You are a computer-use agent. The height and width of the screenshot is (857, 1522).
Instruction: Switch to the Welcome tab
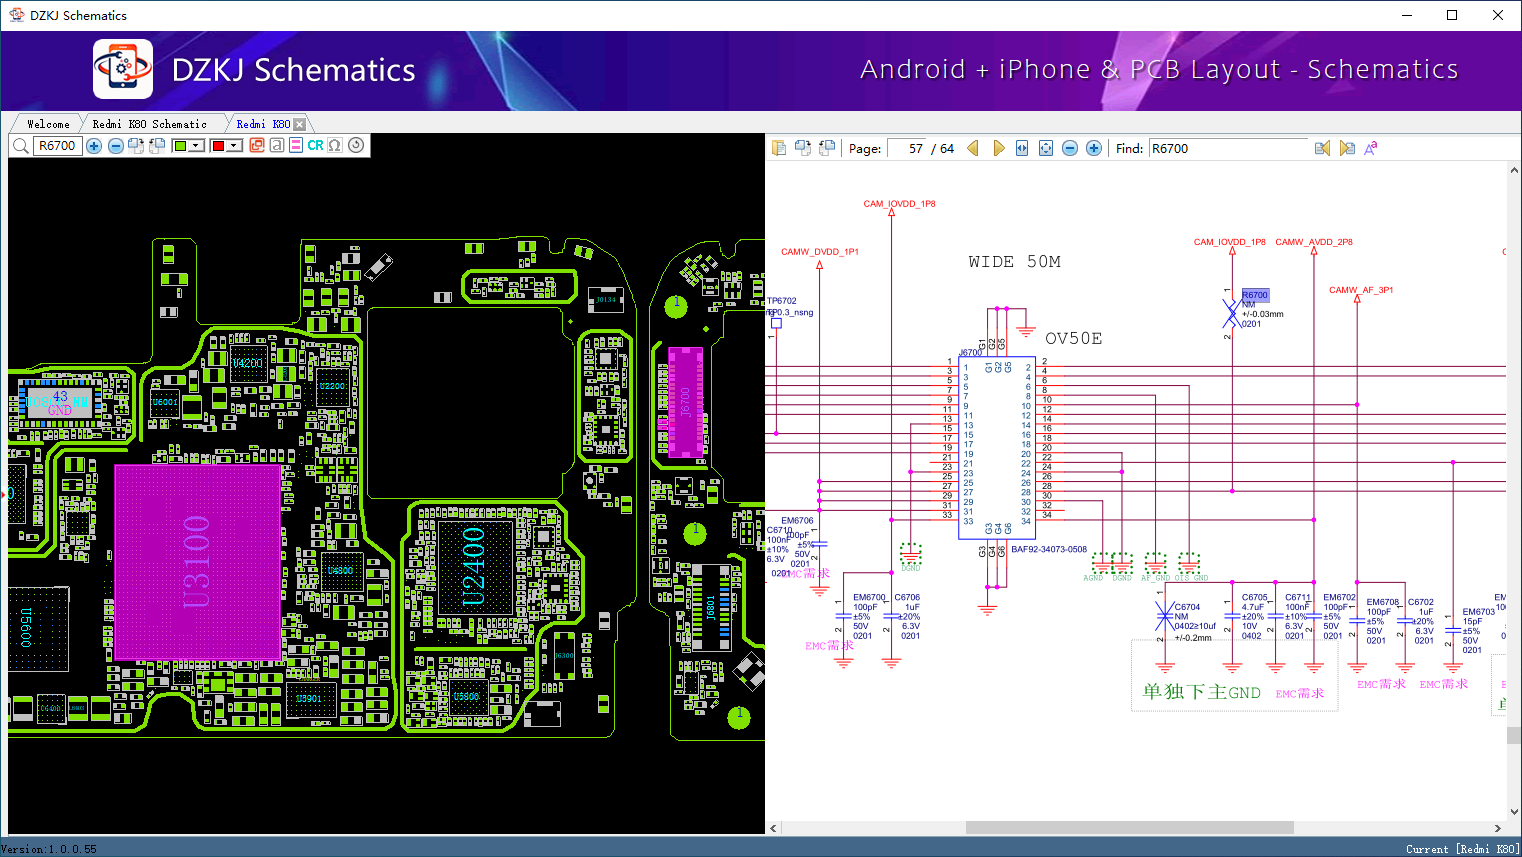click(48, 124)
